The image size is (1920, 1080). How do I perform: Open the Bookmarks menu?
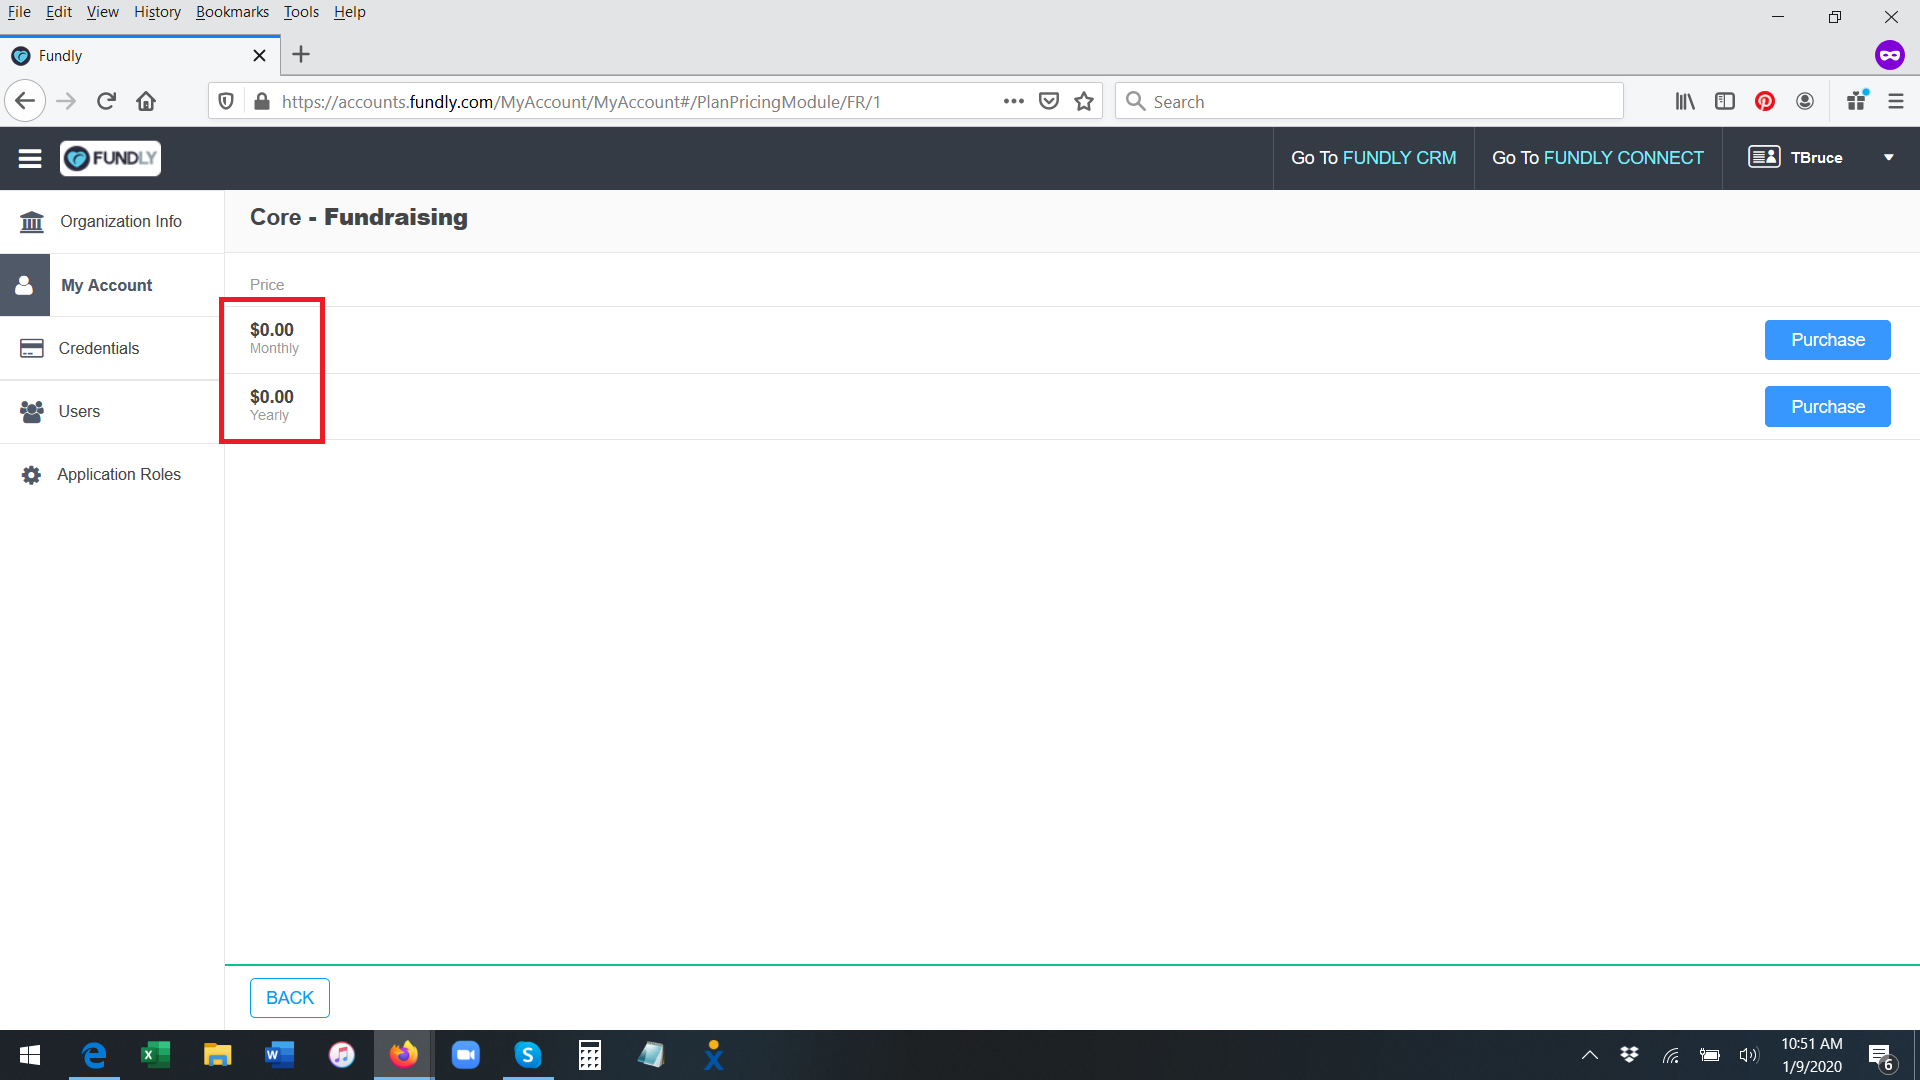click(232, 12)
